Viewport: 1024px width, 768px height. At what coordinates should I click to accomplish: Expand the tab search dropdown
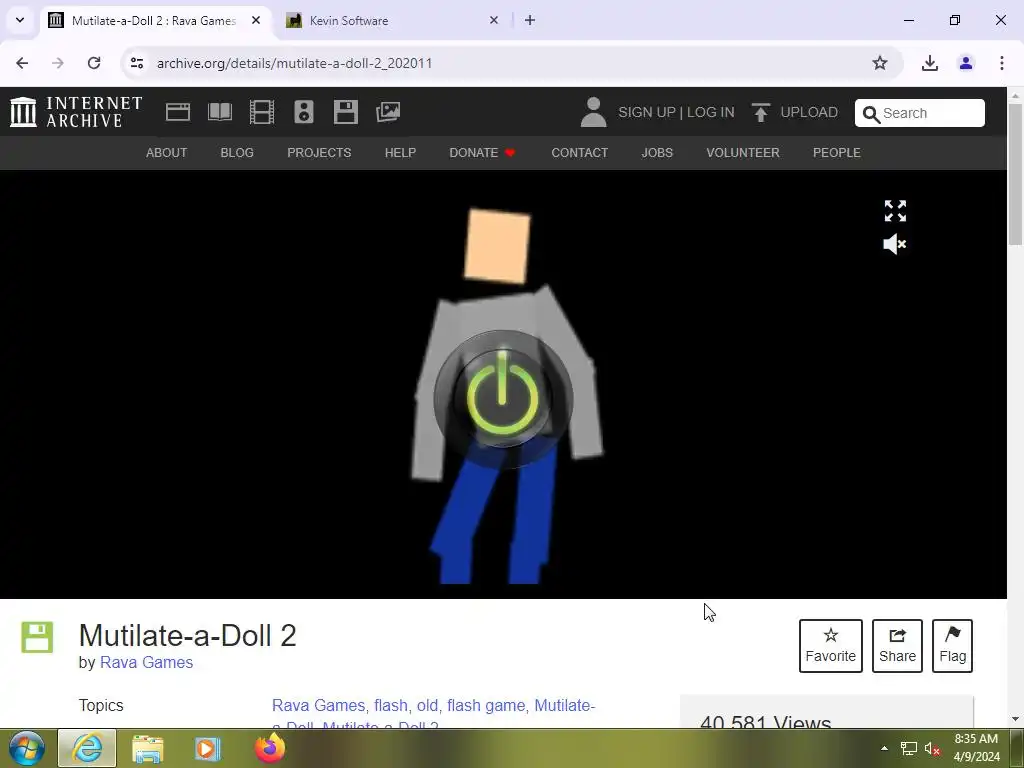click(x=20, y=20)
